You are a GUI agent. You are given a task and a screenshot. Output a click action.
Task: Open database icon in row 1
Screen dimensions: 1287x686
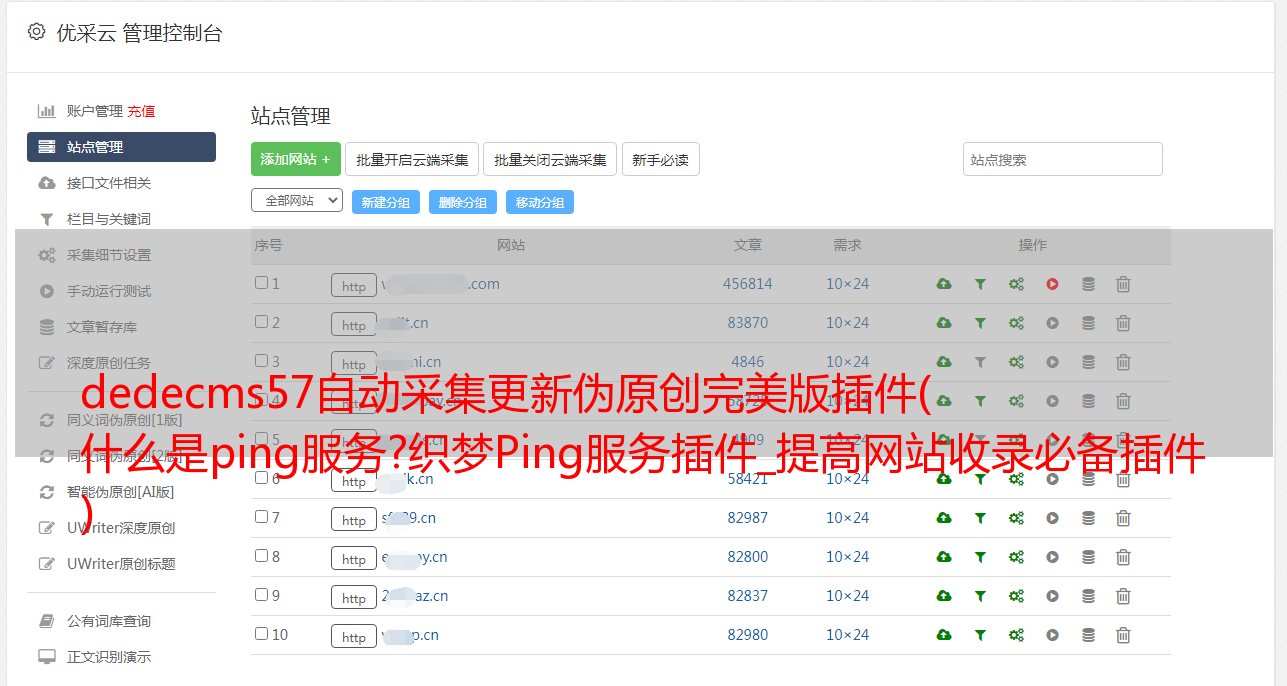pos(1088,284)
